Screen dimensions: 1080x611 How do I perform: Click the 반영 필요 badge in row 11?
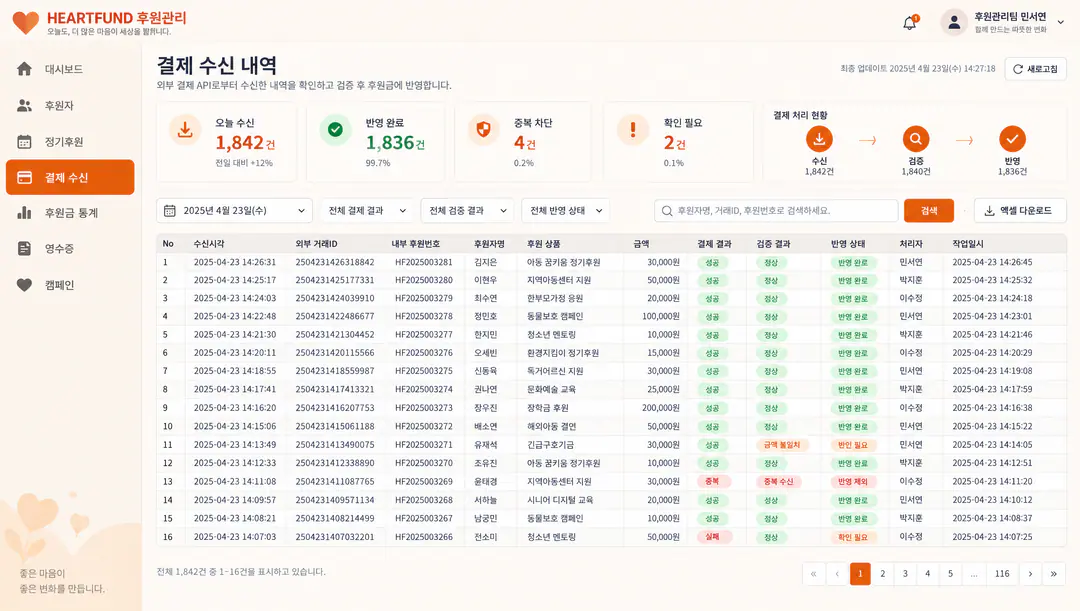point(853,445)
